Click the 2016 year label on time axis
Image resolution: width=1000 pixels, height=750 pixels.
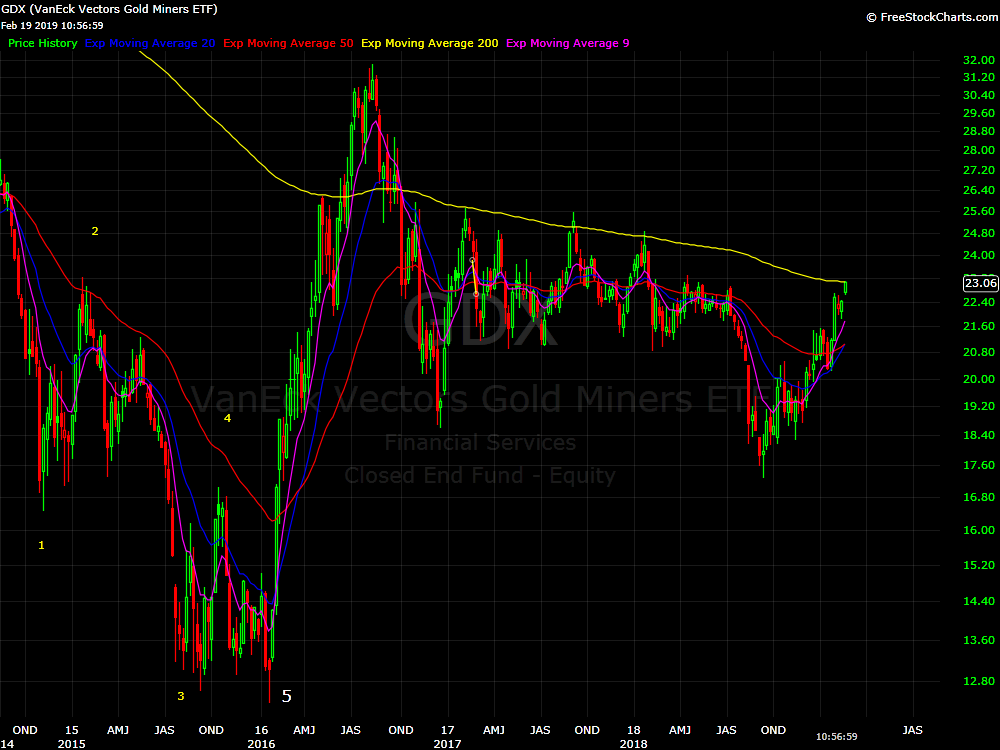[x=261, y=744]
